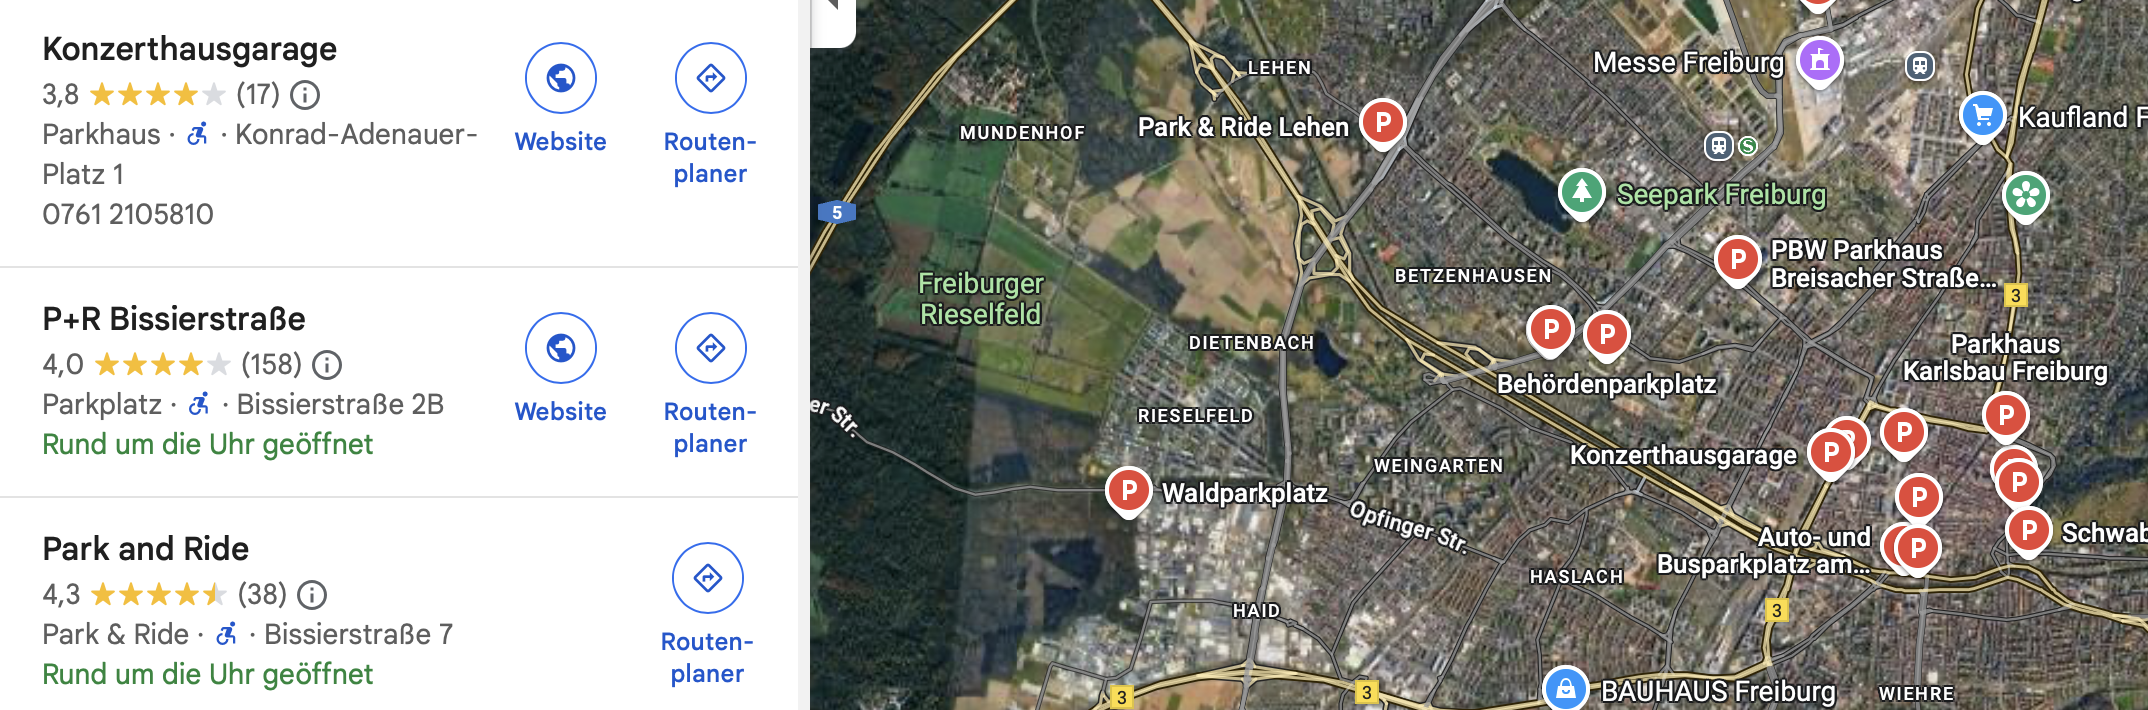
Task: Open Park and Ride listing title
Action: 146,549
